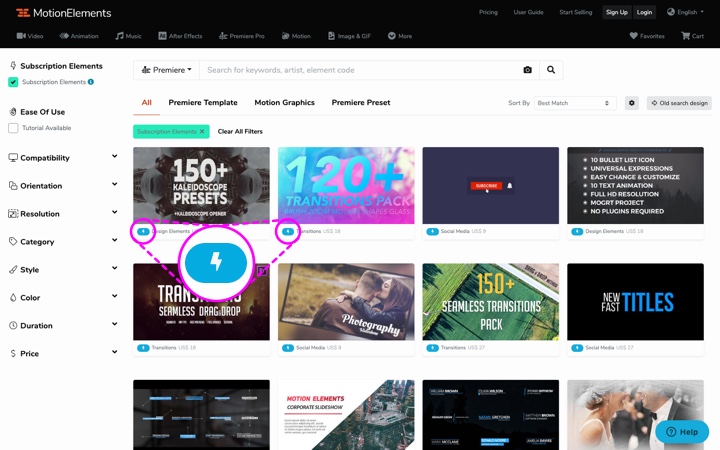The height and width of the screenshot is (450, 720).
Task: Open the Image & GIF category
Action: [x=349, y=36]
